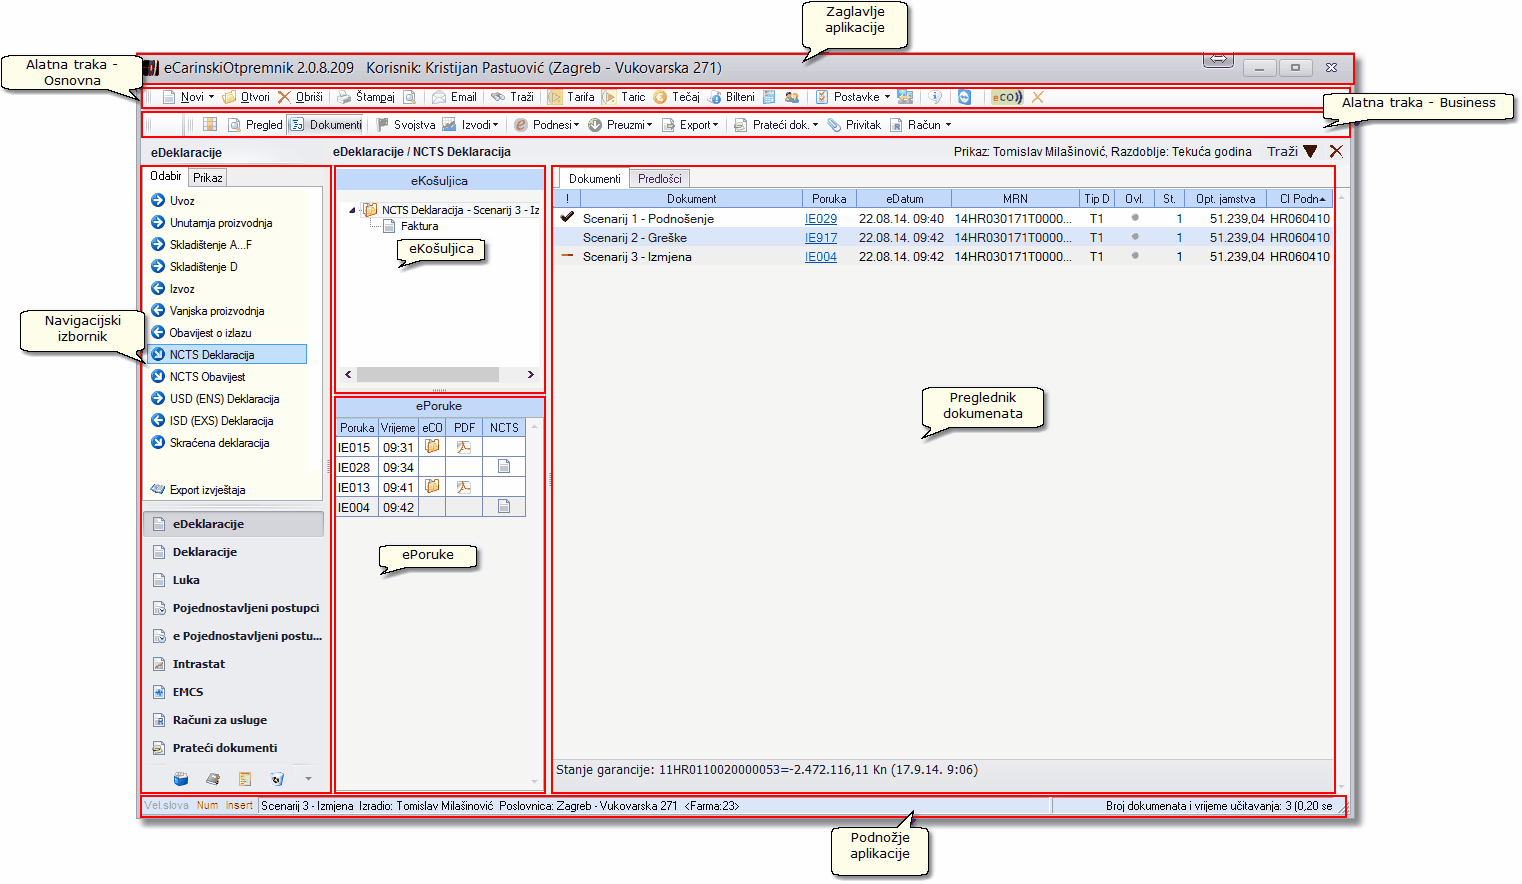1522x884 pixels.
Task: Open the Intrastat module
Action: coord(234,664)
